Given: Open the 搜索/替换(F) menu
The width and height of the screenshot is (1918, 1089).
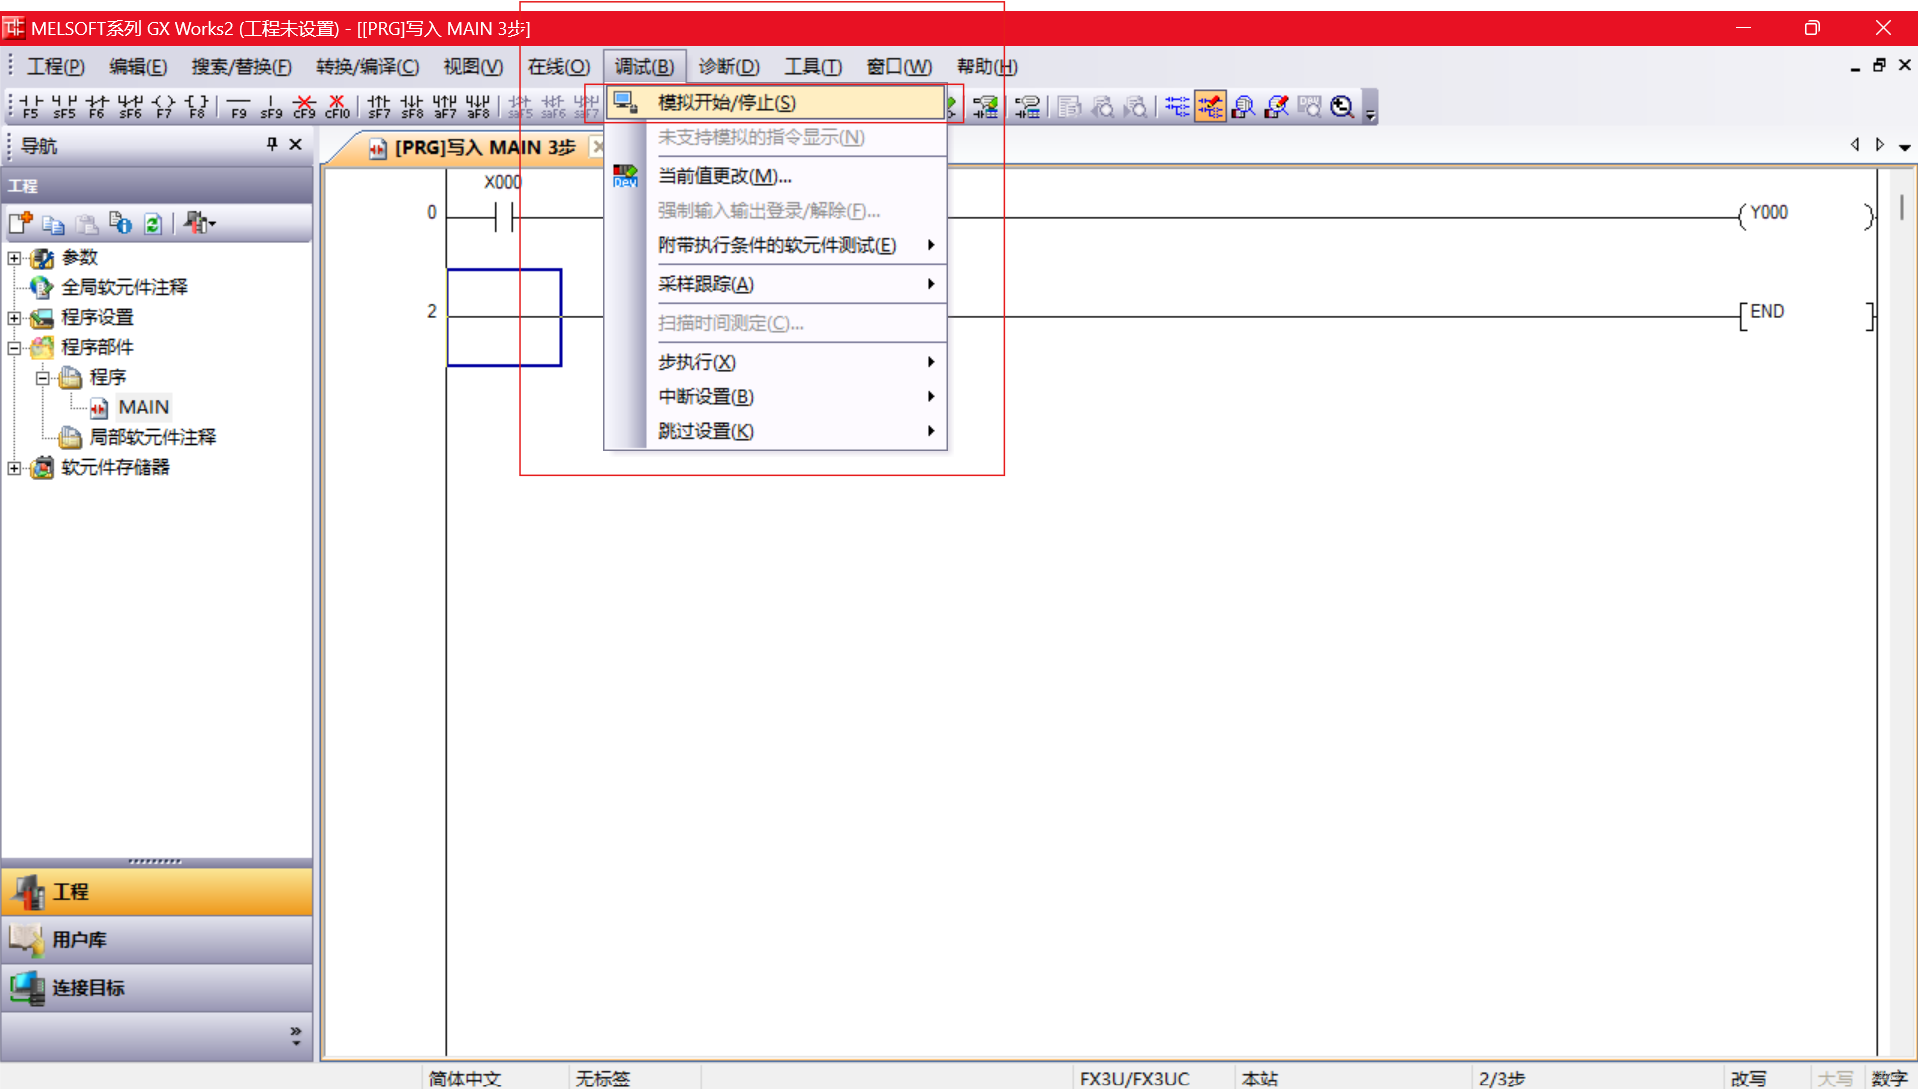Looking at the screenshot, I should (241, 67).
